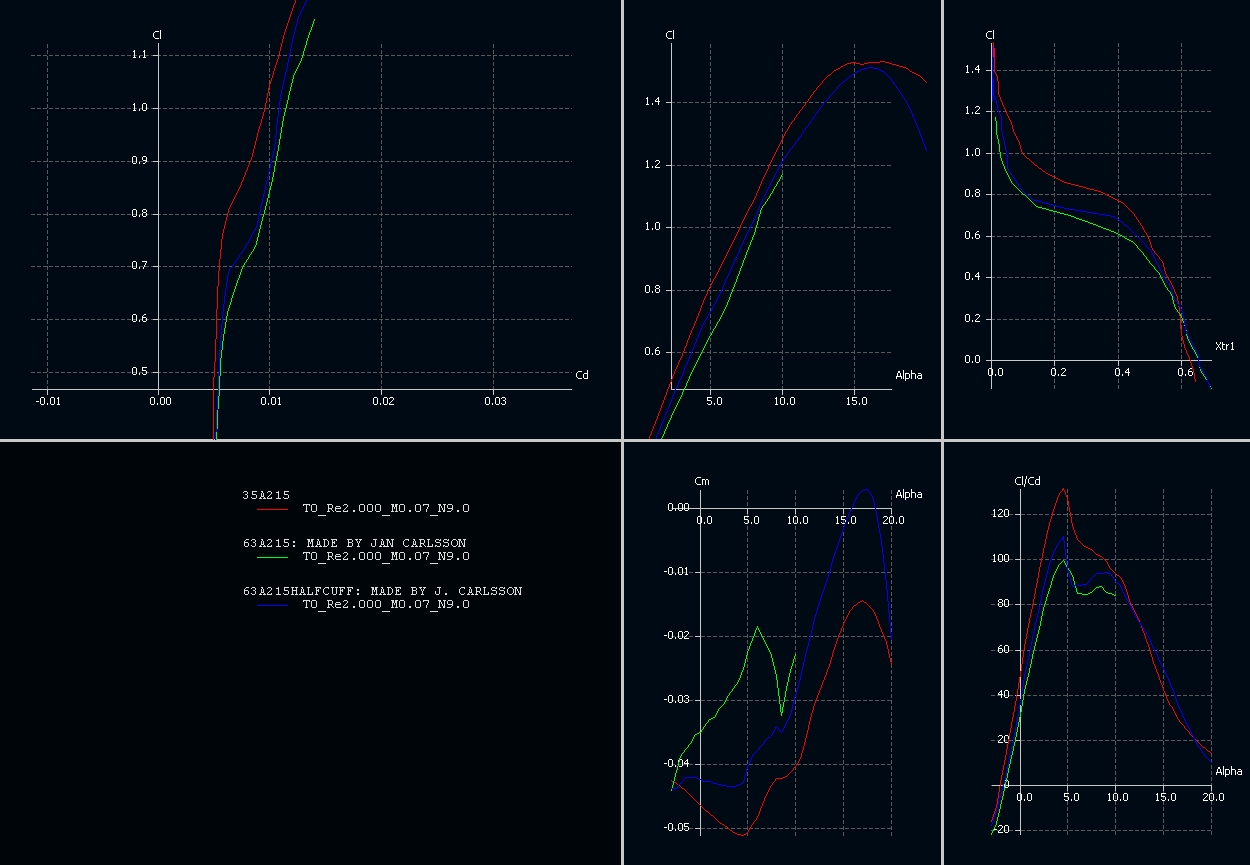Click the horizontal divider above the legend panel

tap(310, 440)
